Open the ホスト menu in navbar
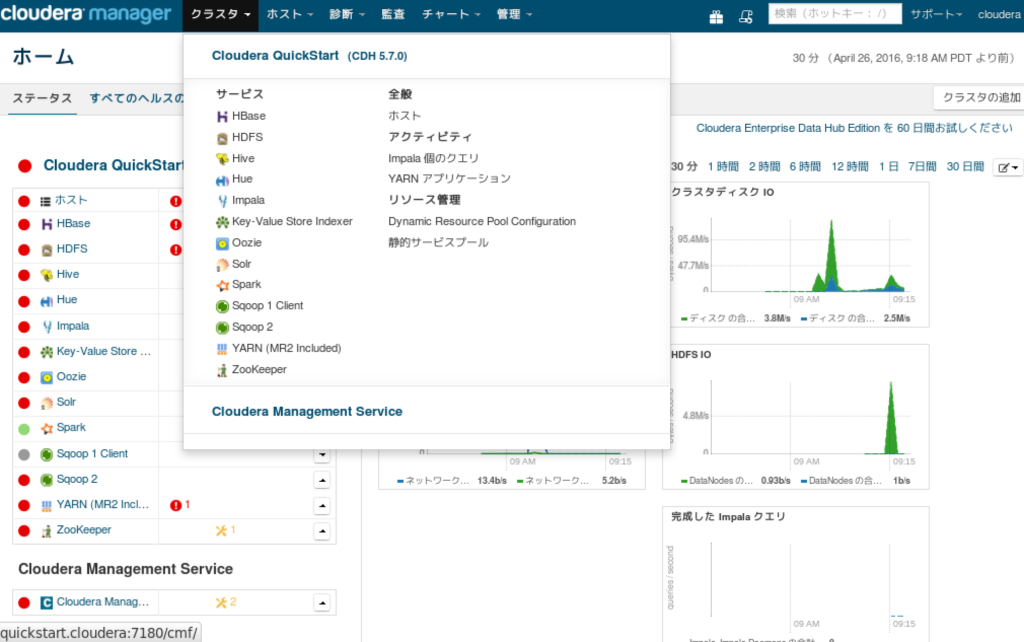This screenshot has width=1024, height=642. (291, 14)
